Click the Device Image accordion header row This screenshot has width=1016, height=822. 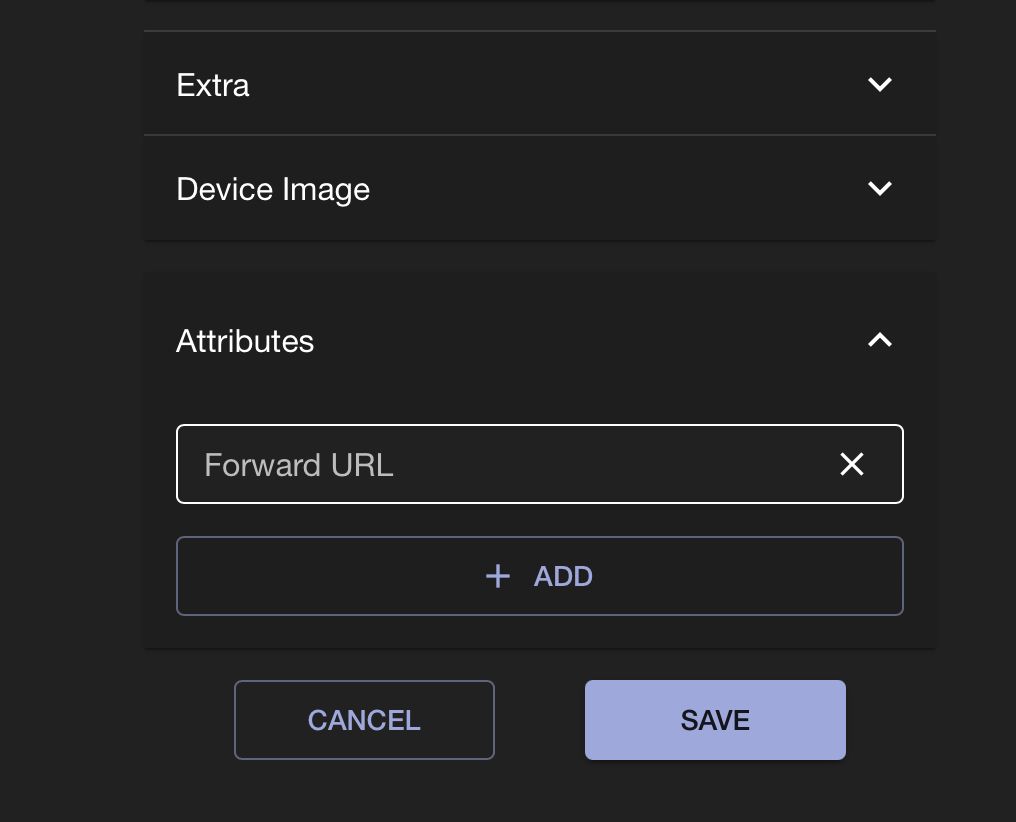(540, 189)
